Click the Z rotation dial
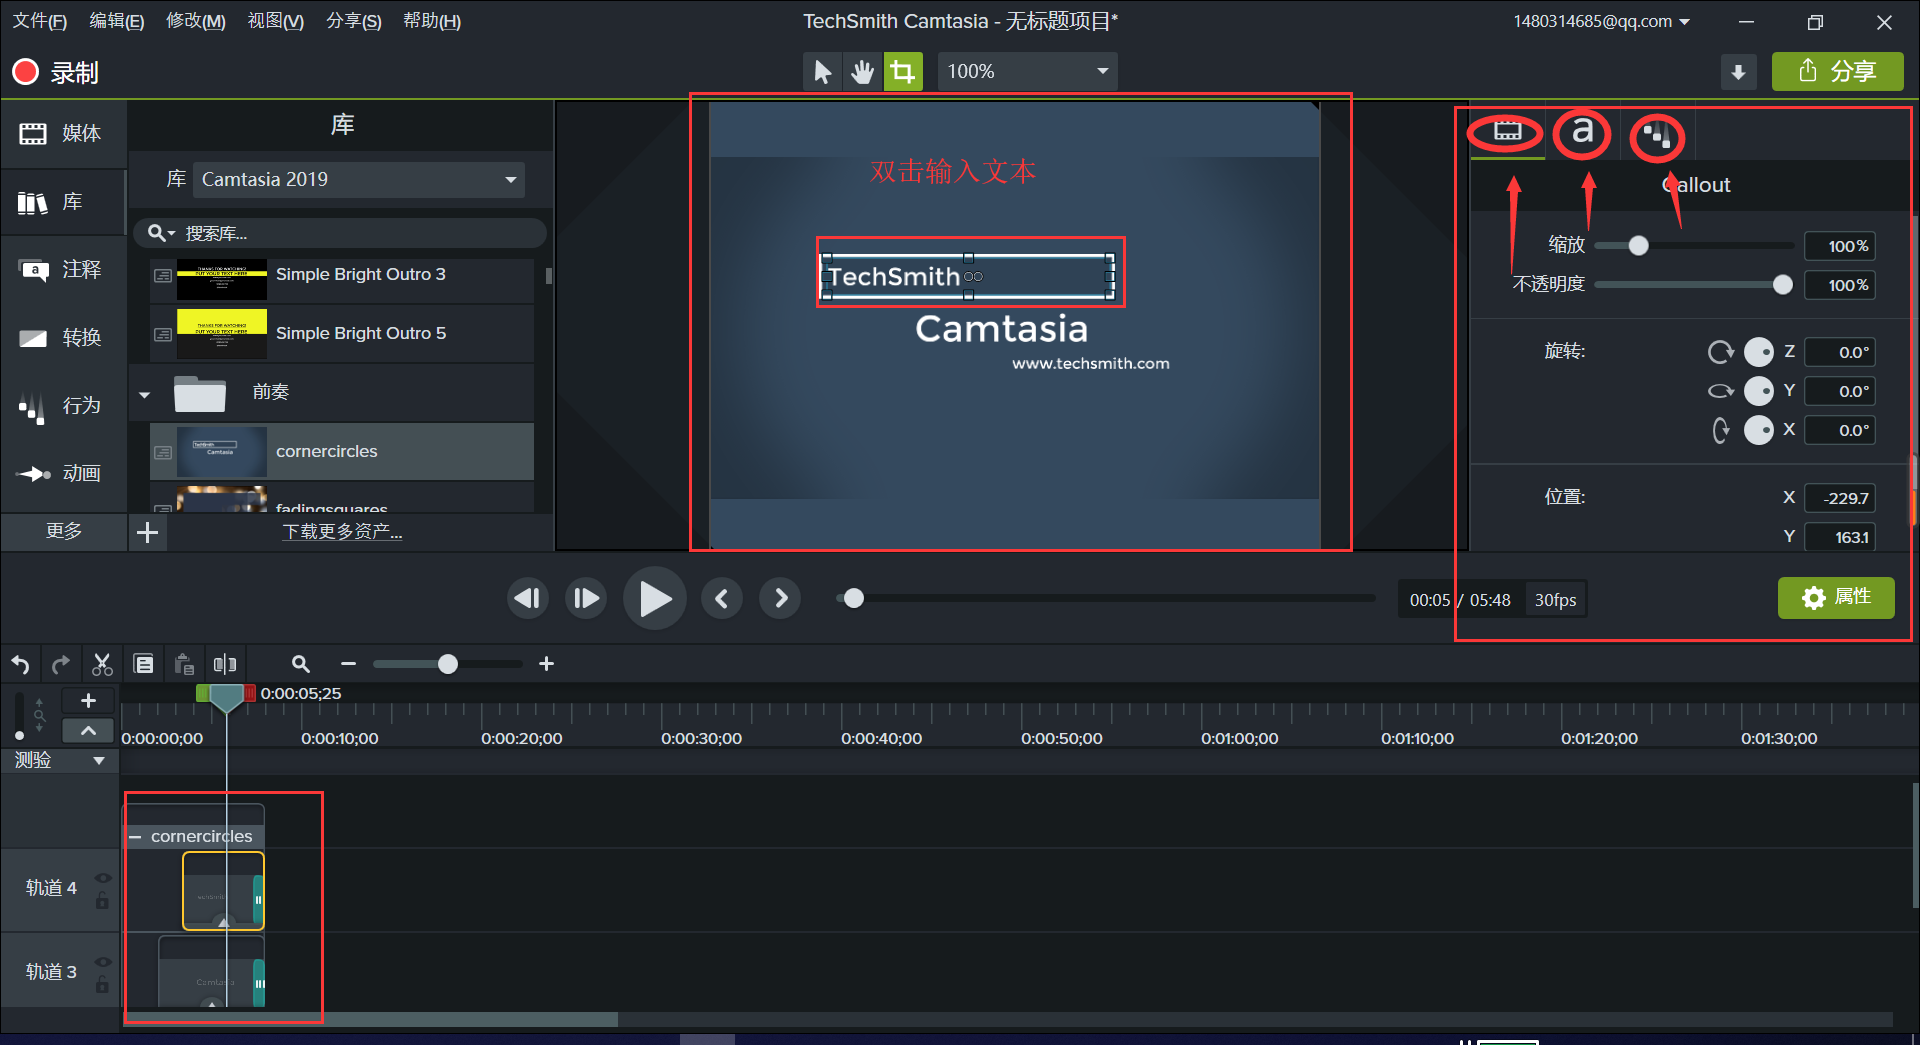The image size is (1920, 1045). click(1758, 352)
